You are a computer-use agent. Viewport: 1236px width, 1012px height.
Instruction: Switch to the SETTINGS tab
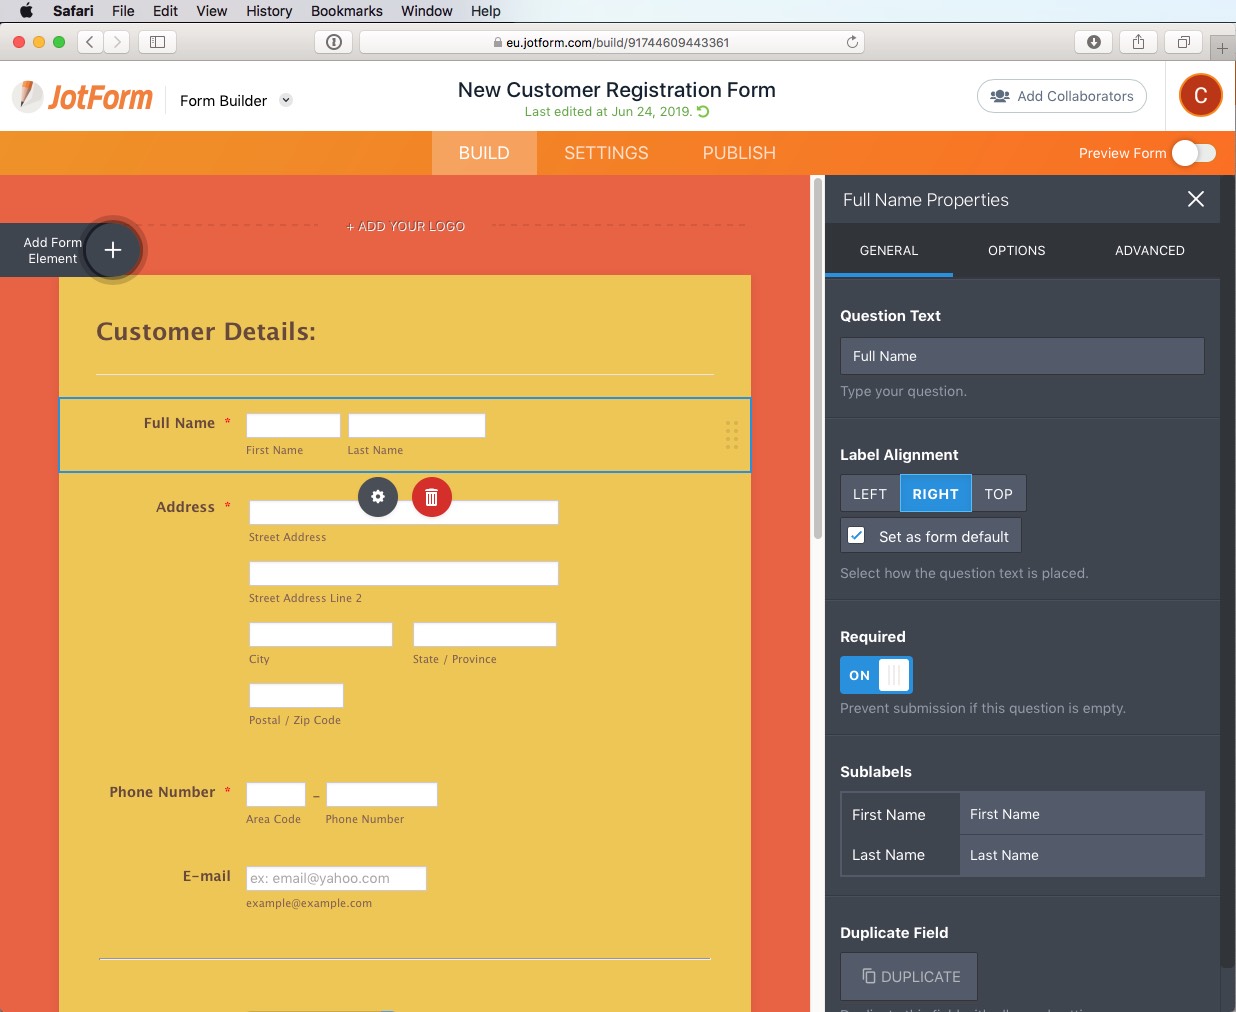(606, 153)
